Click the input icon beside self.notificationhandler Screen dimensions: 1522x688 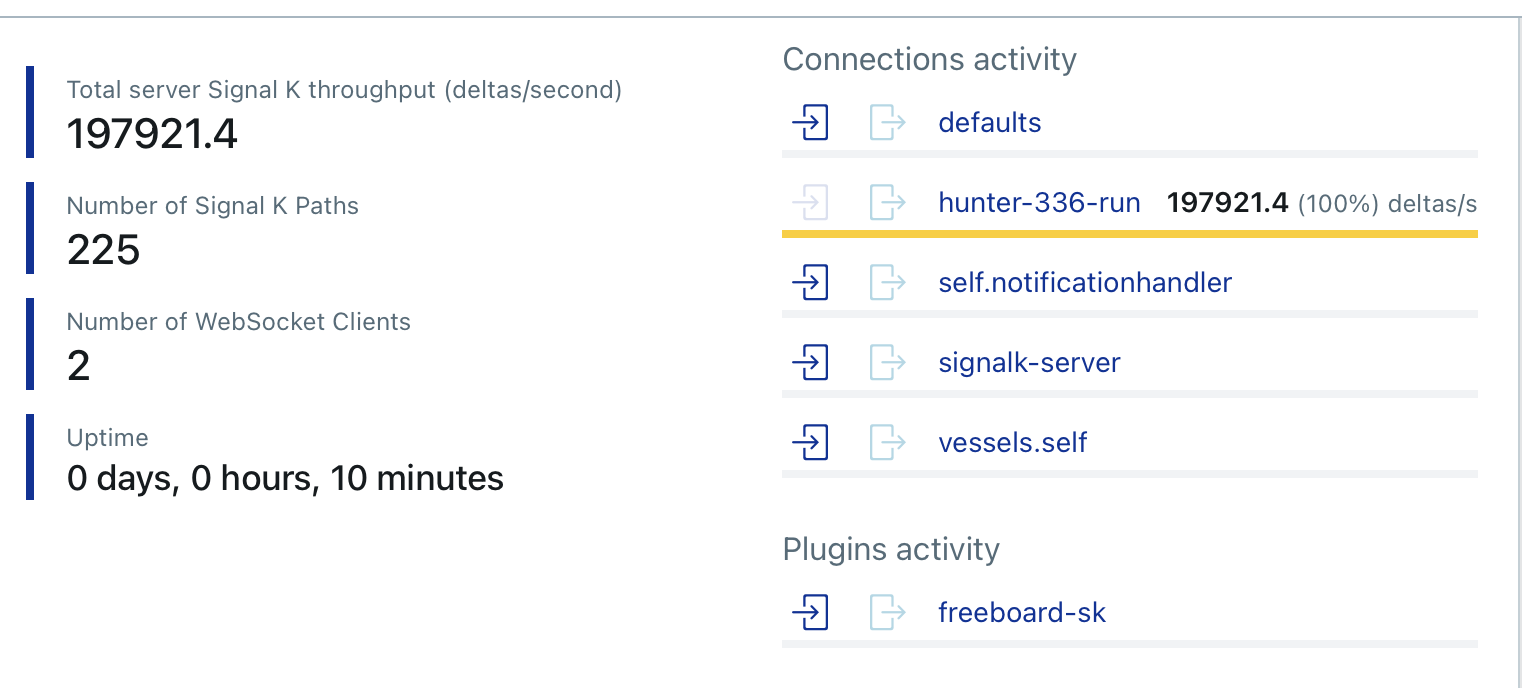(810, 283)
